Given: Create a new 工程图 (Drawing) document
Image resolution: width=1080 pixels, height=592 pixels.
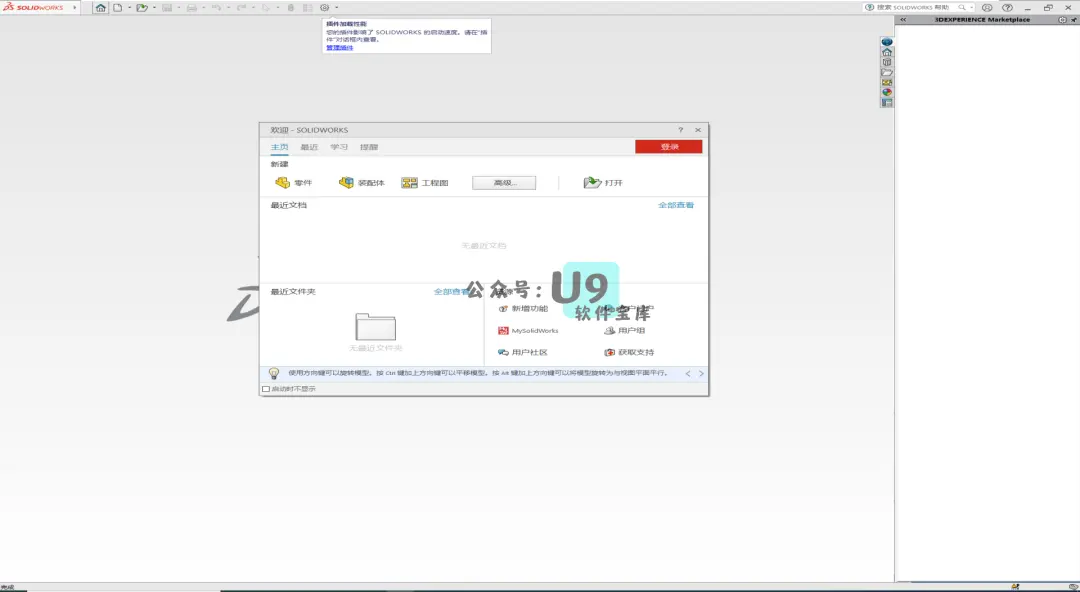Looking at the screenshot, I should tap(425, 183).
